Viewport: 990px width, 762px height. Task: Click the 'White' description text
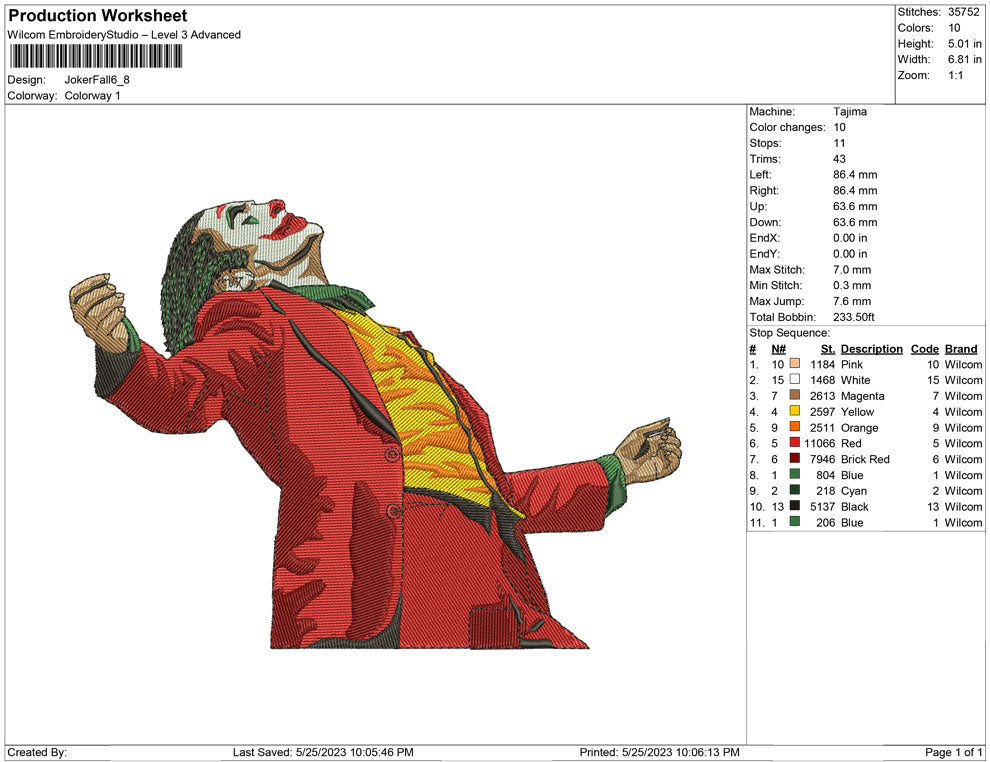(x=856, y=380)
